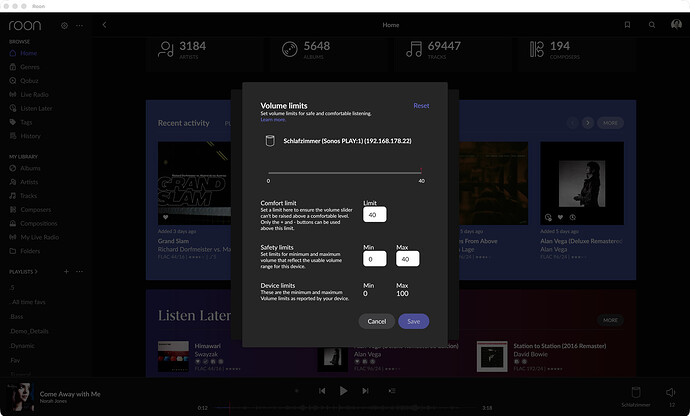Open search with the magnifier icon

[652, 25]
